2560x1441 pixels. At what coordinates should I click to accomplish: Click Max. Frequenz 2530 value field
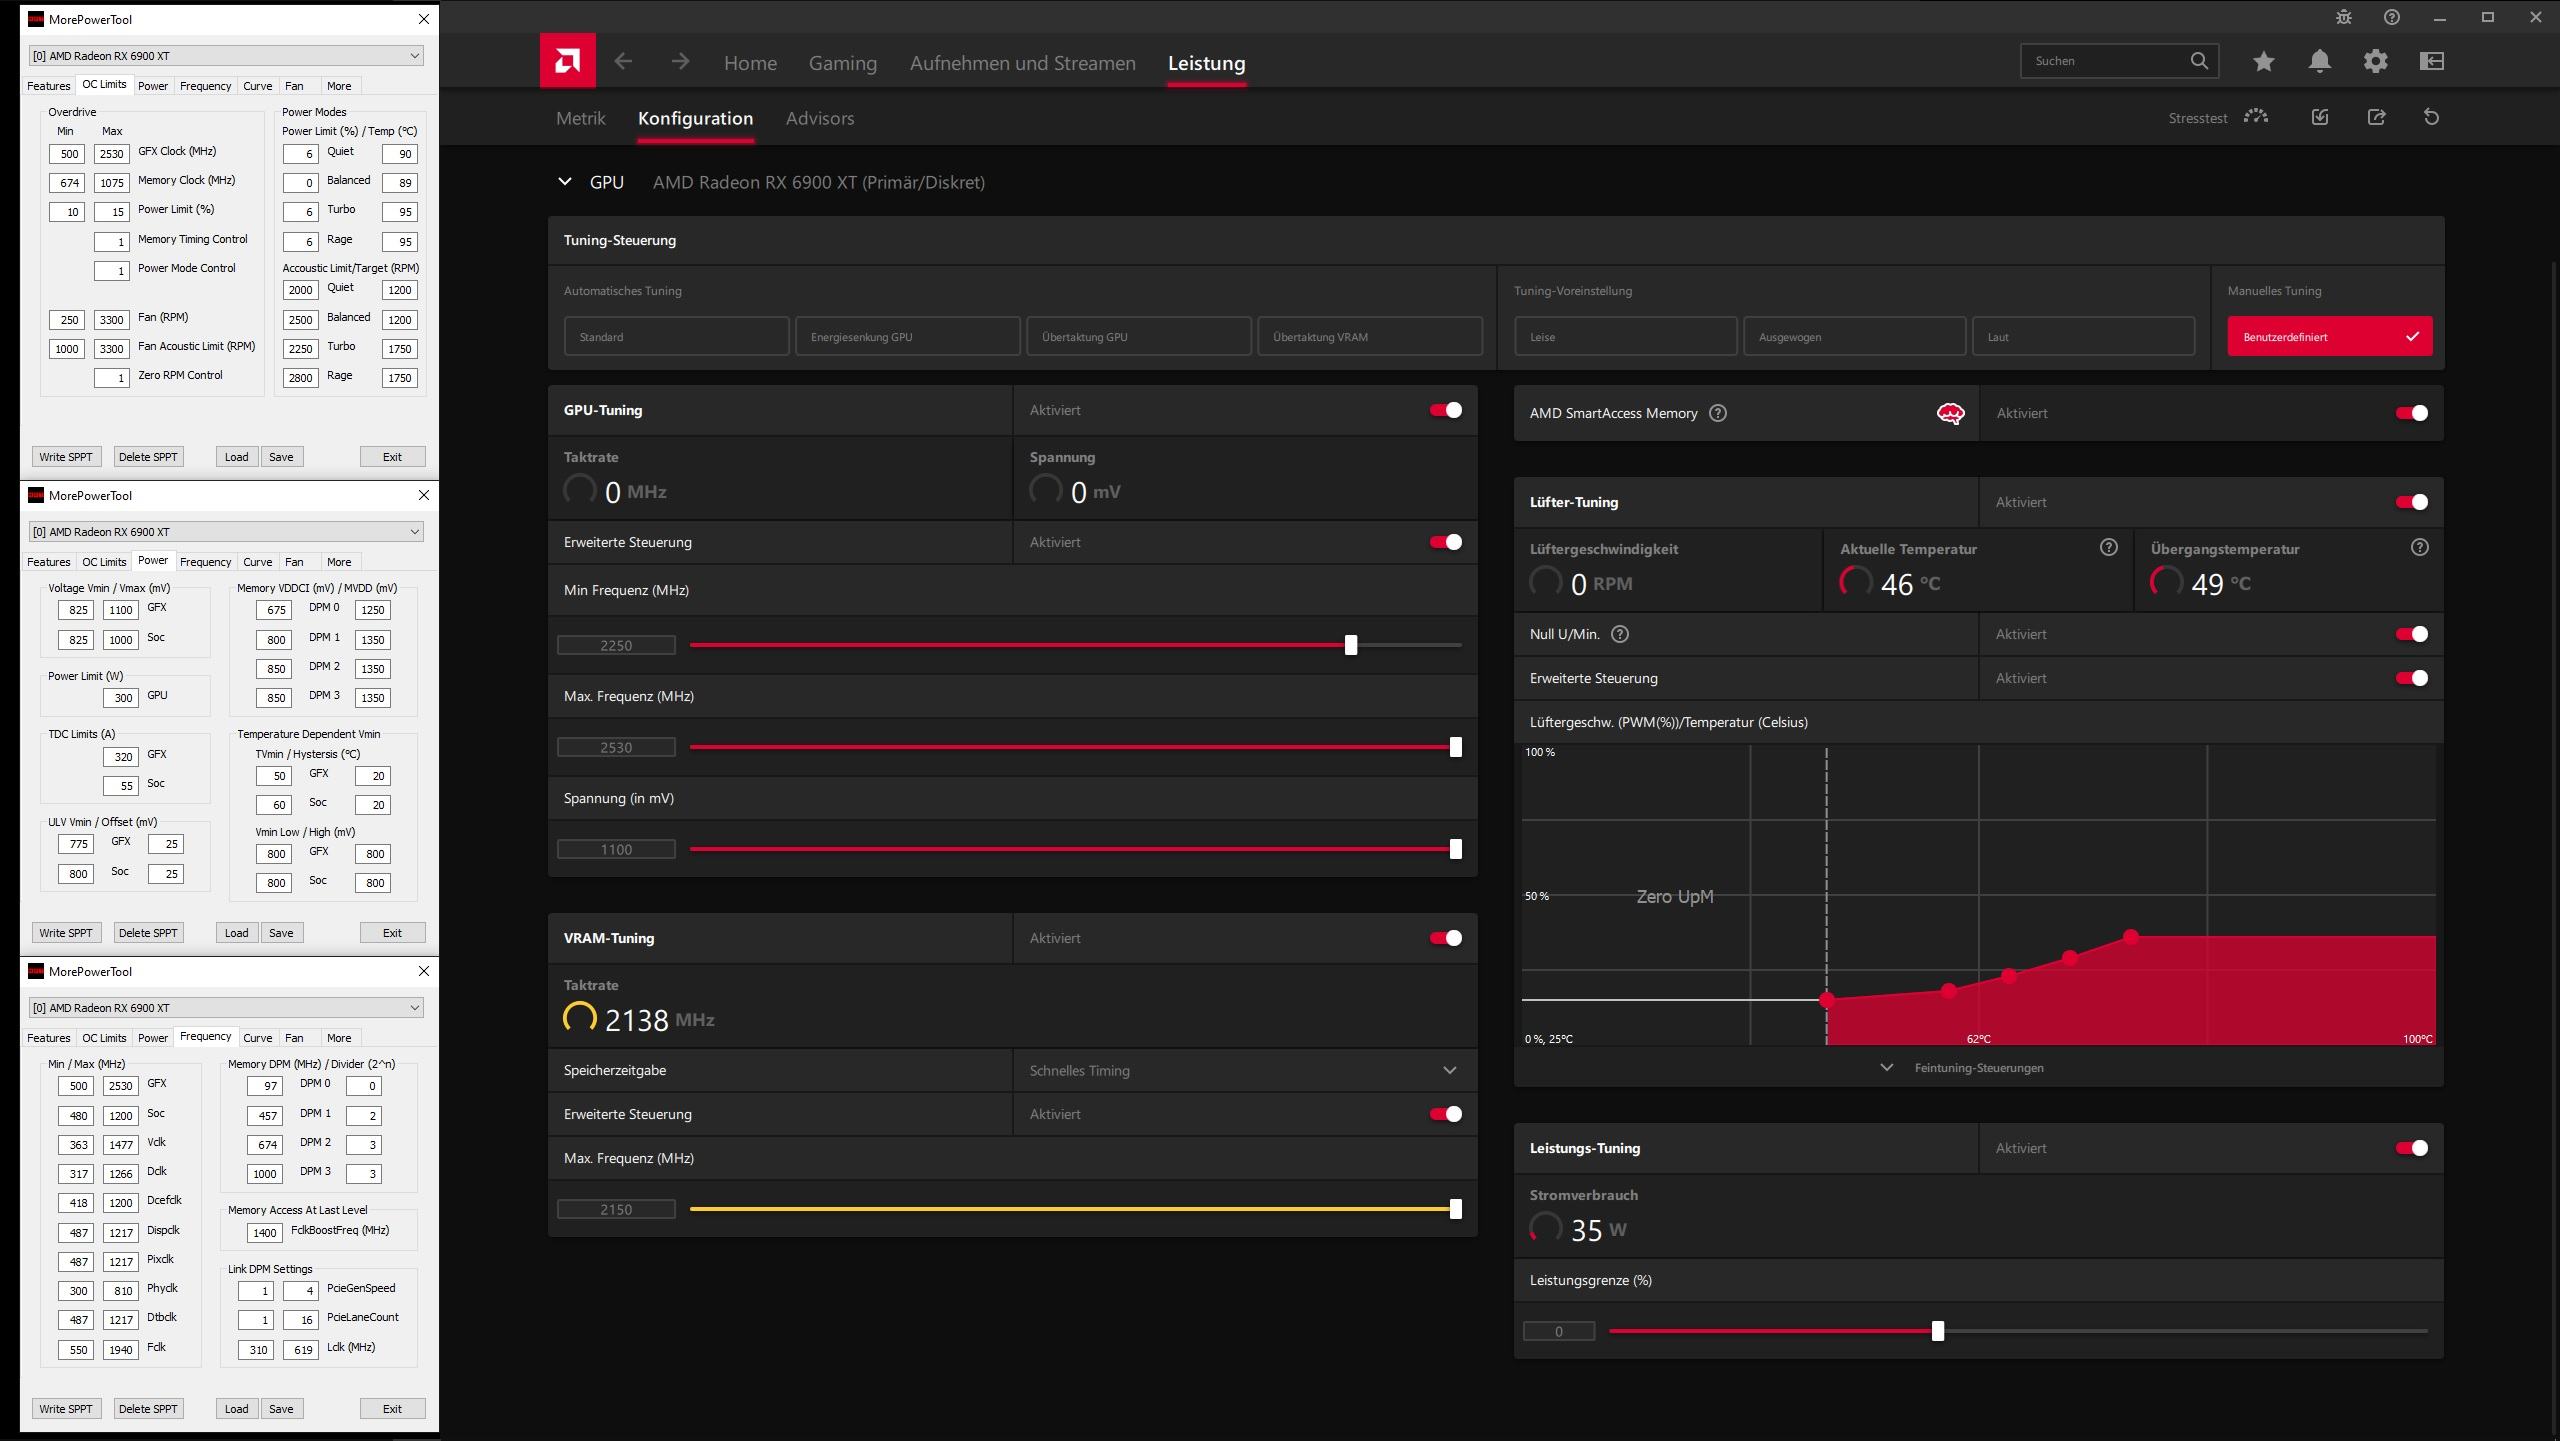pyautogui.click(x=616, y=747)
